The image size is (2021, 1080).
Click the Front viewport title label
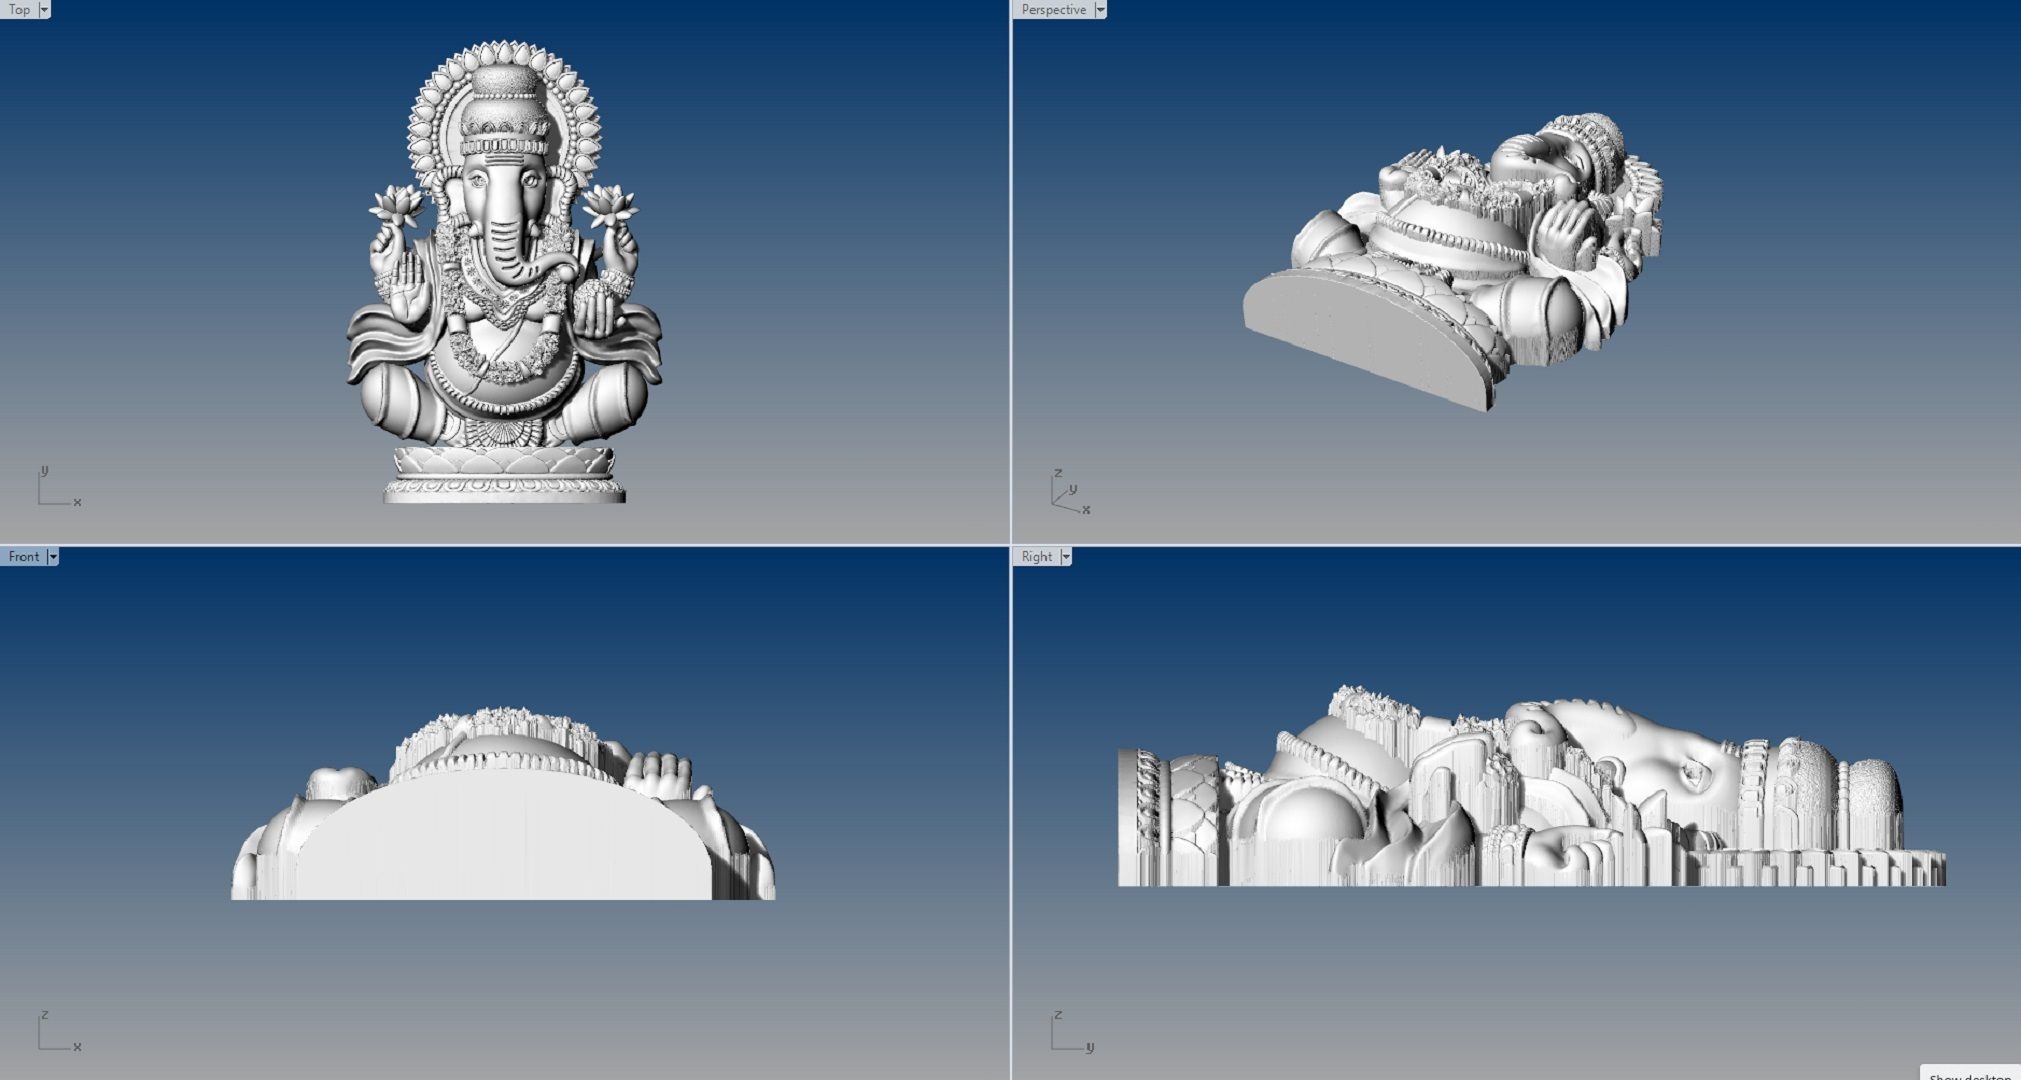[23, 556]
